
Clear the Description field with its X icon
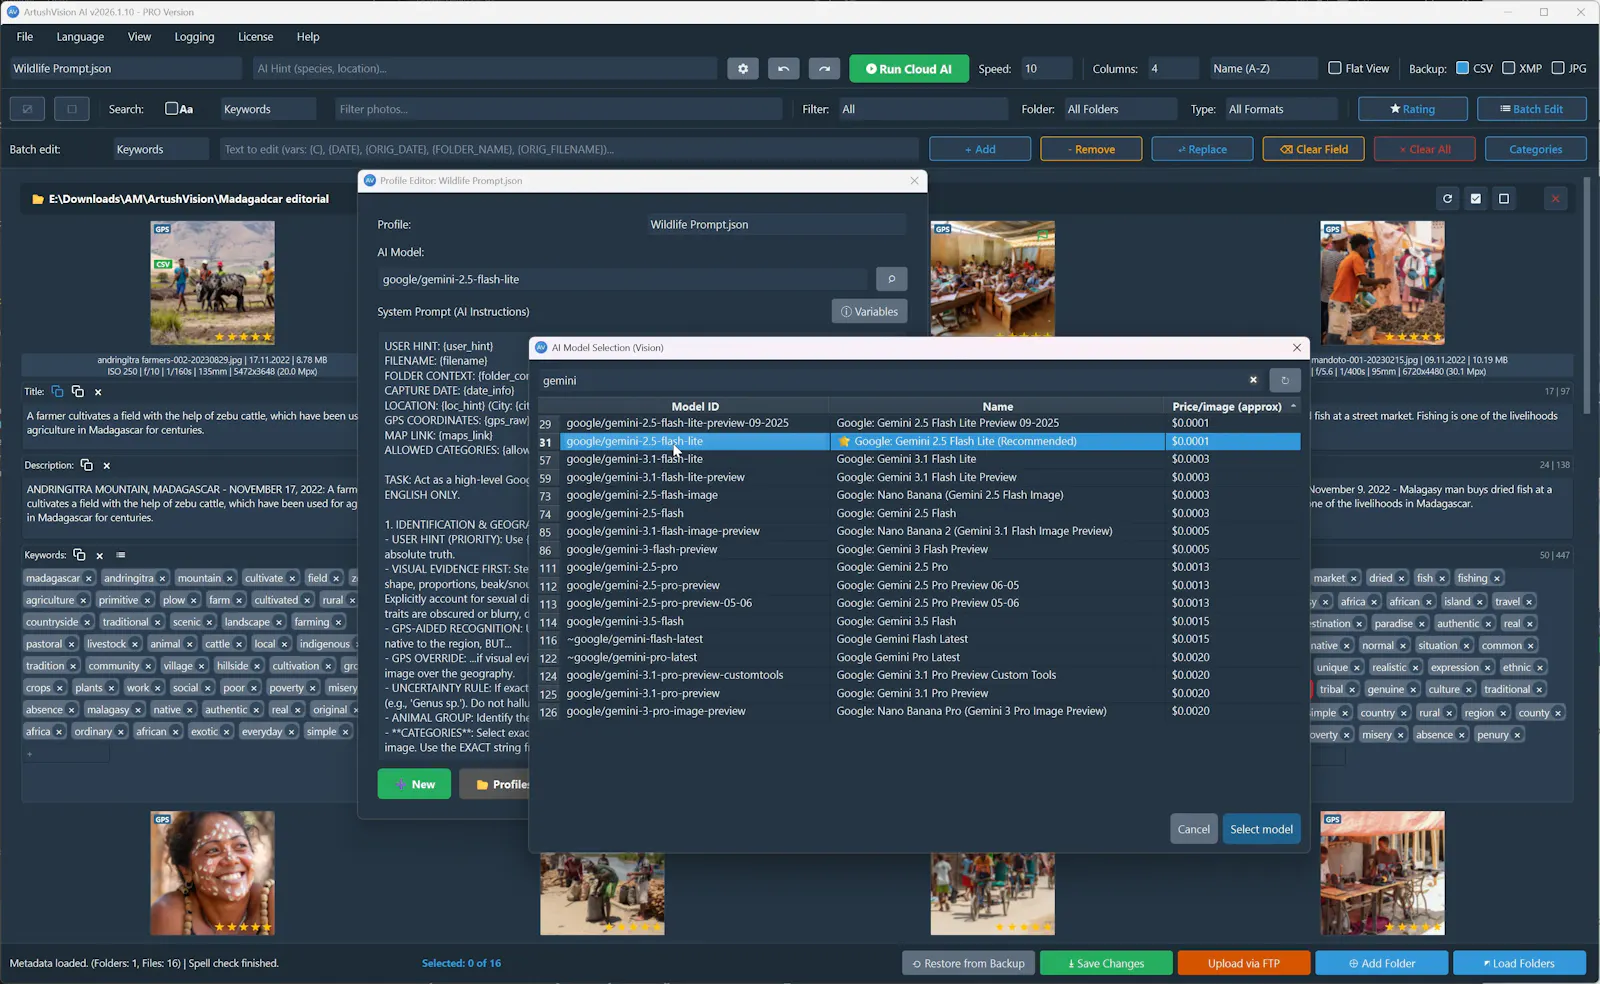(x=106, y=465)
